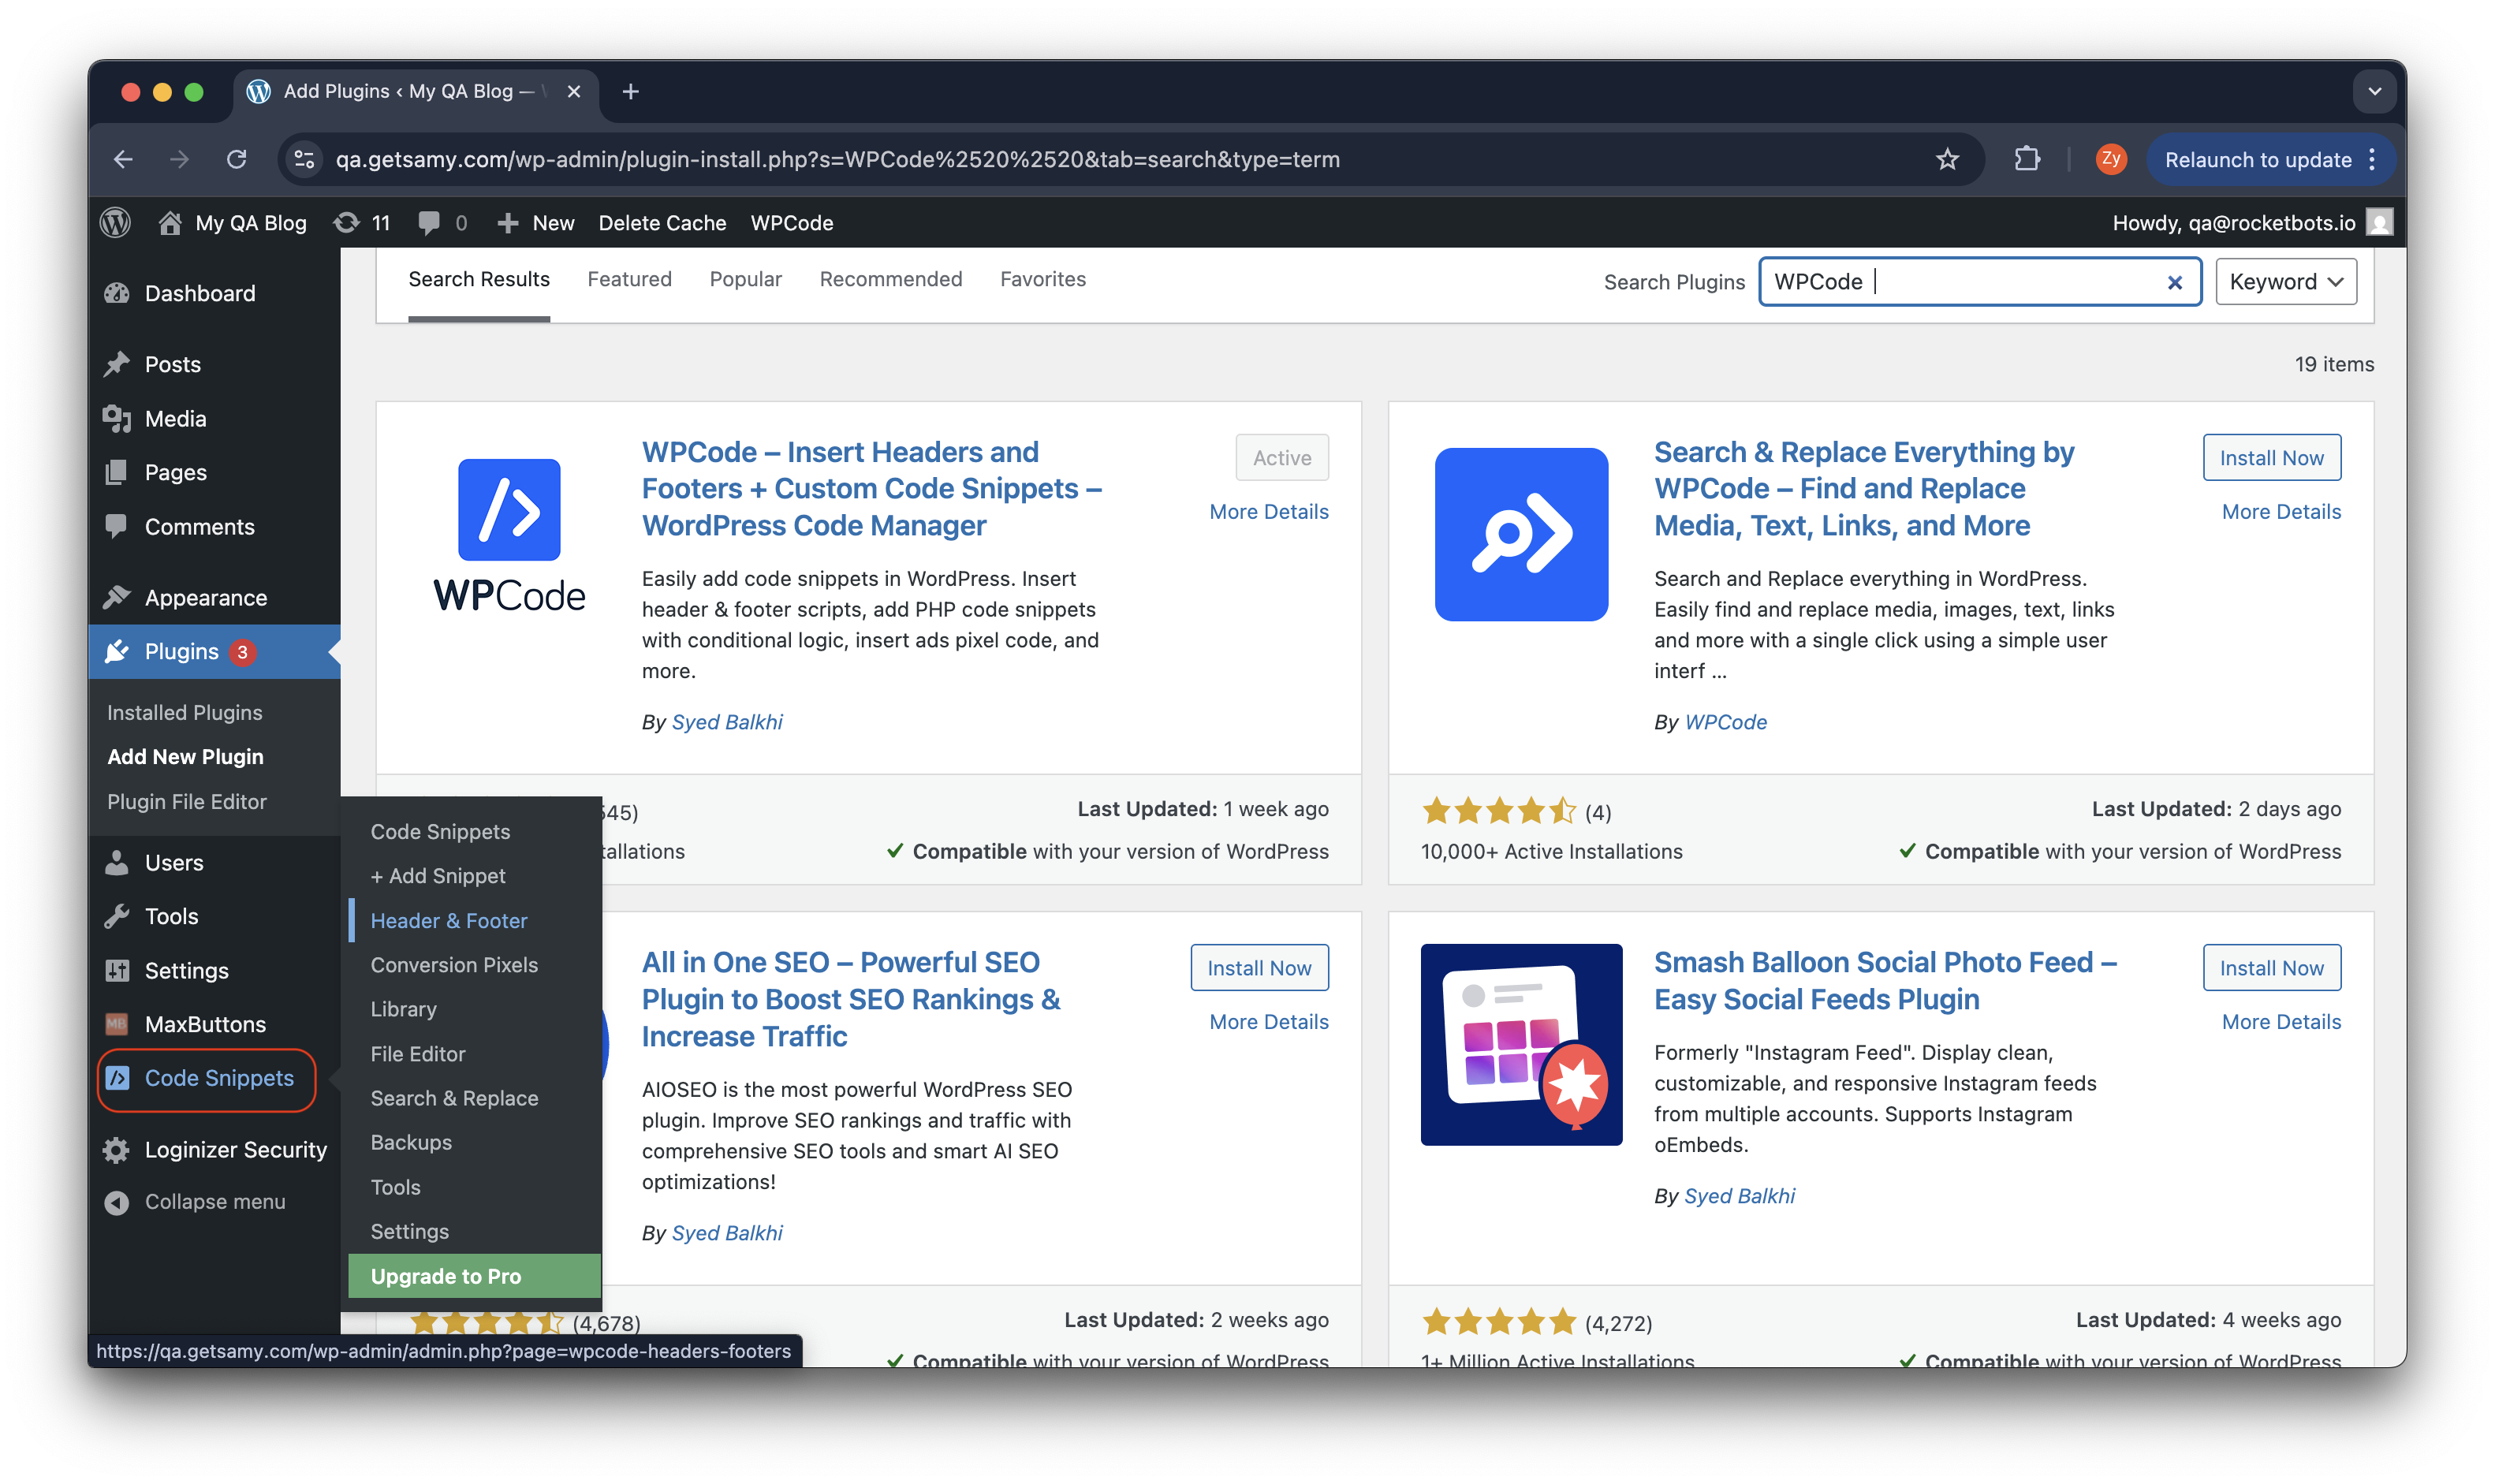Reload the page with refresh icon
2495x1484 pixels.
point(236,159)
